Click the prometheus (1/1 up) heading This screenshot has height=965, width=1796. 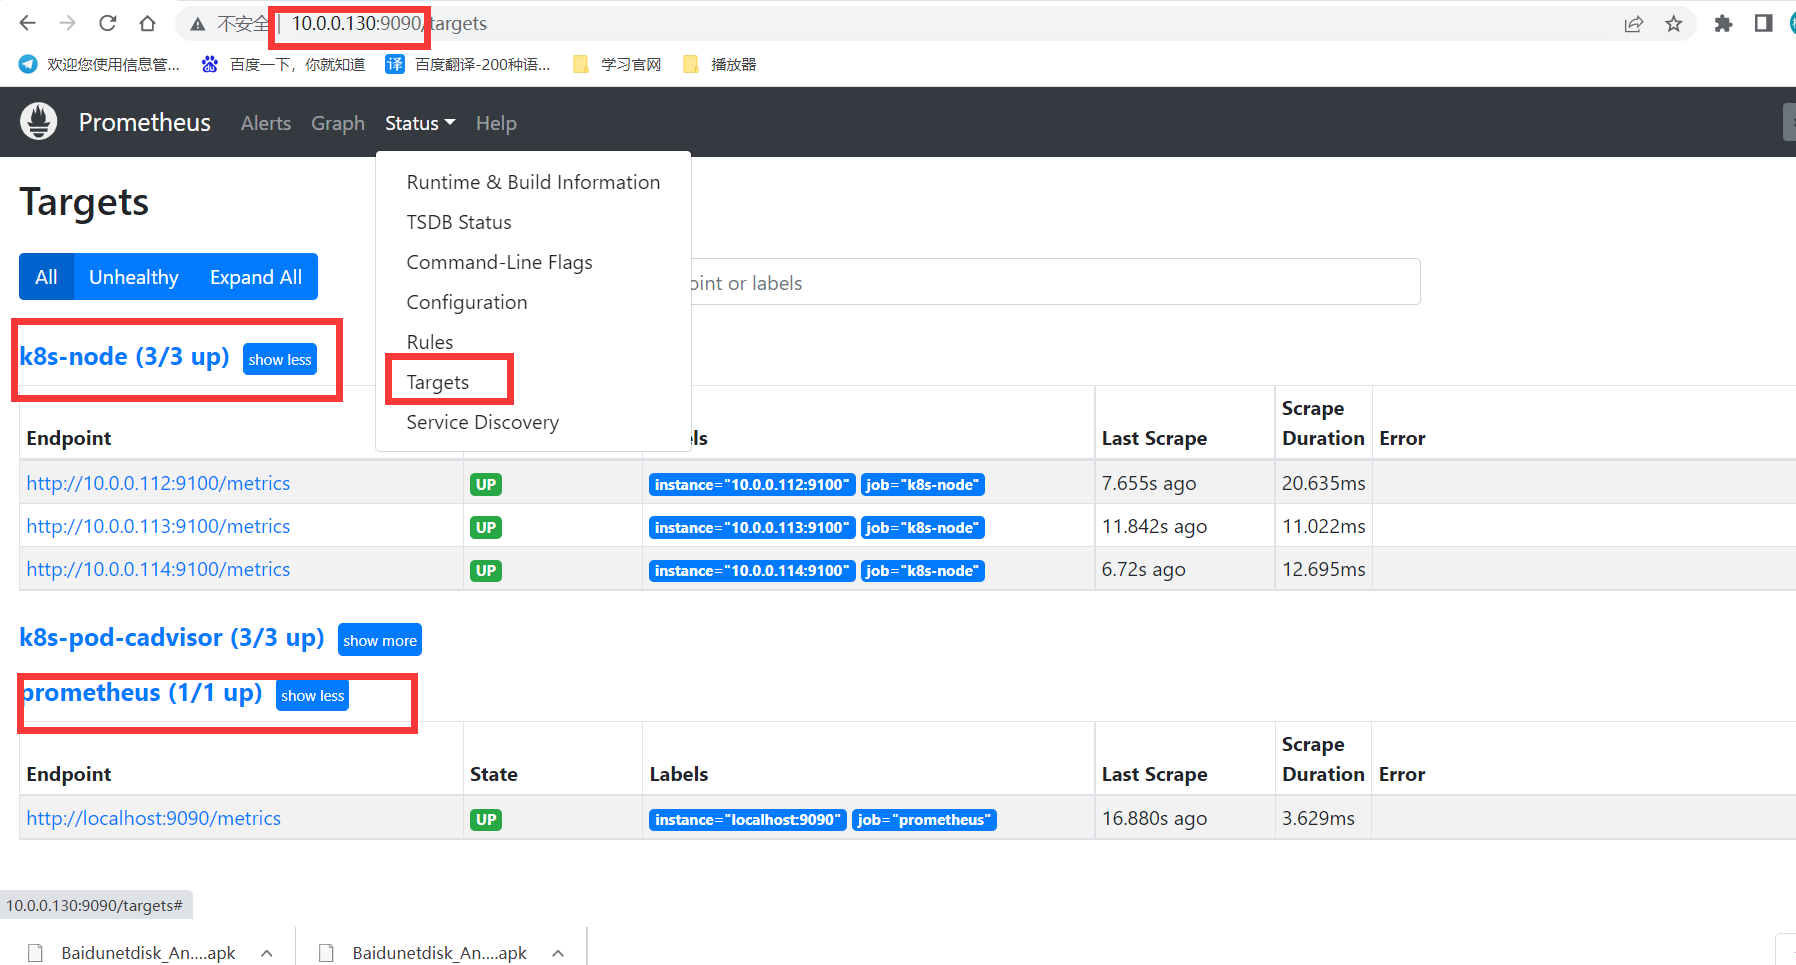tap(141, 693)
